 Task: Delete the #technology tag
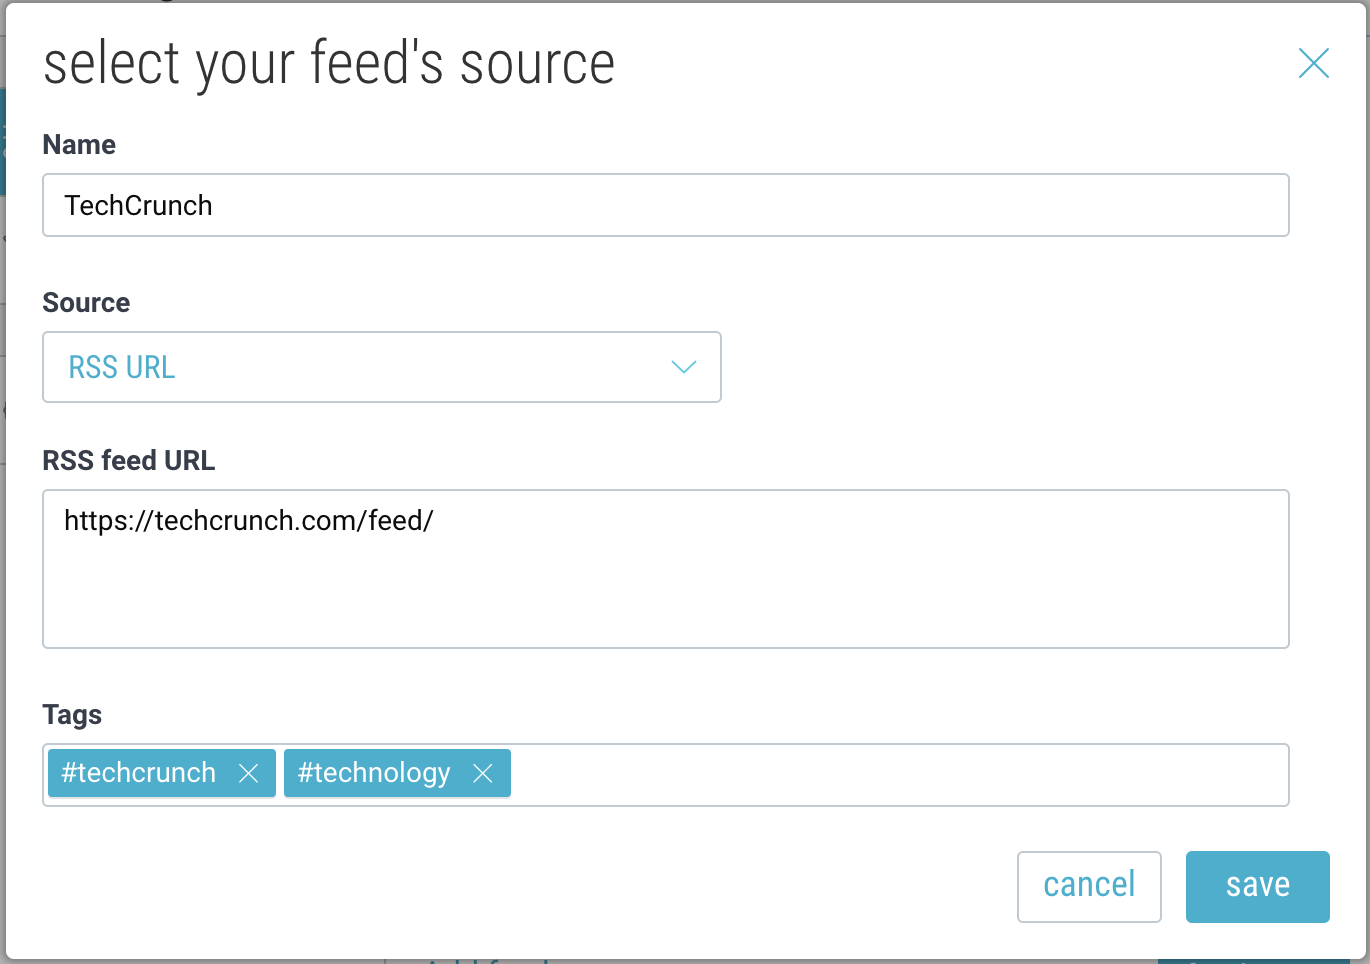[x=483, y=773]
